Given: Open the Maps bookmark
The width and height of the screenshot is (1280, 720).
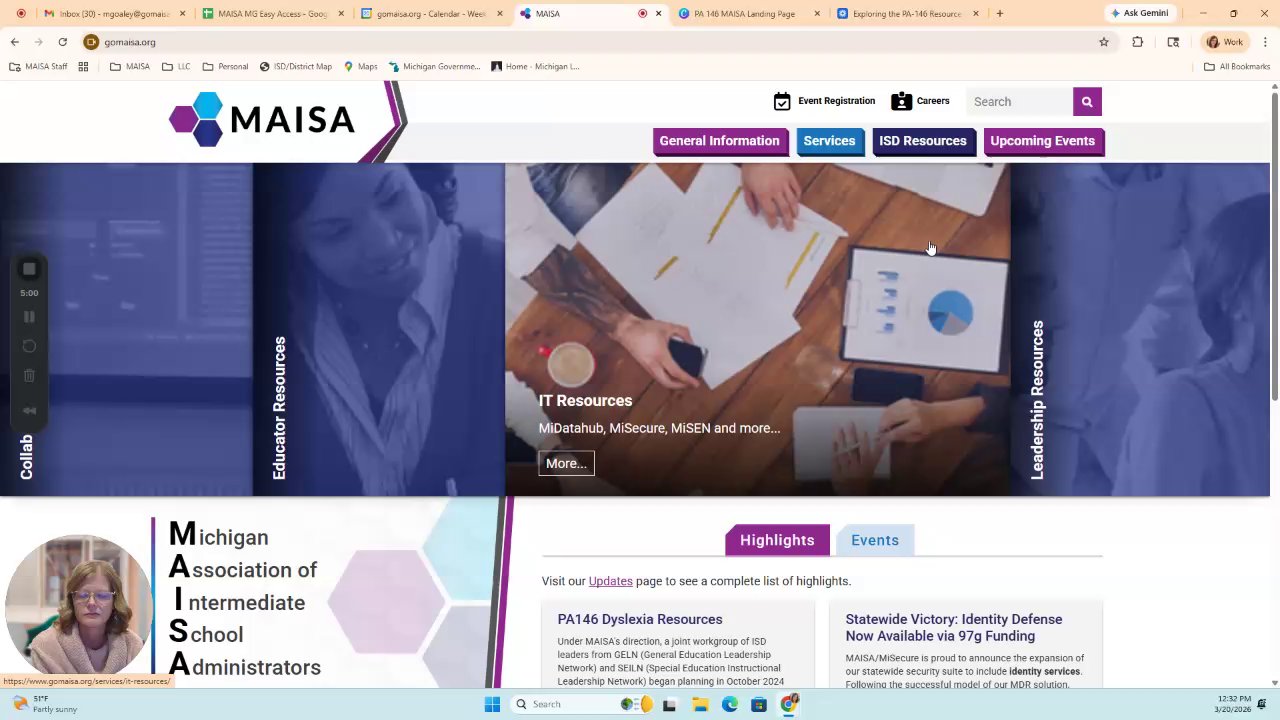Looking at the screenshot, I should pyautogui.click(x=360, y=66).
